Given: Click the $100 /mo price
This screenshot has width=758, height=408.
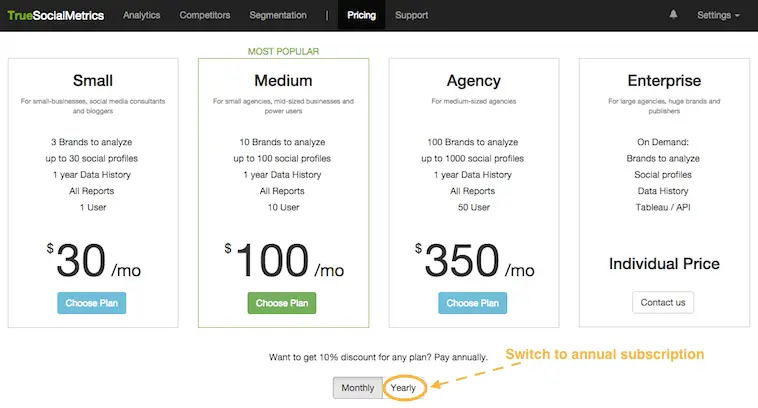Looking at the screenshot, I should click(283, 261).
